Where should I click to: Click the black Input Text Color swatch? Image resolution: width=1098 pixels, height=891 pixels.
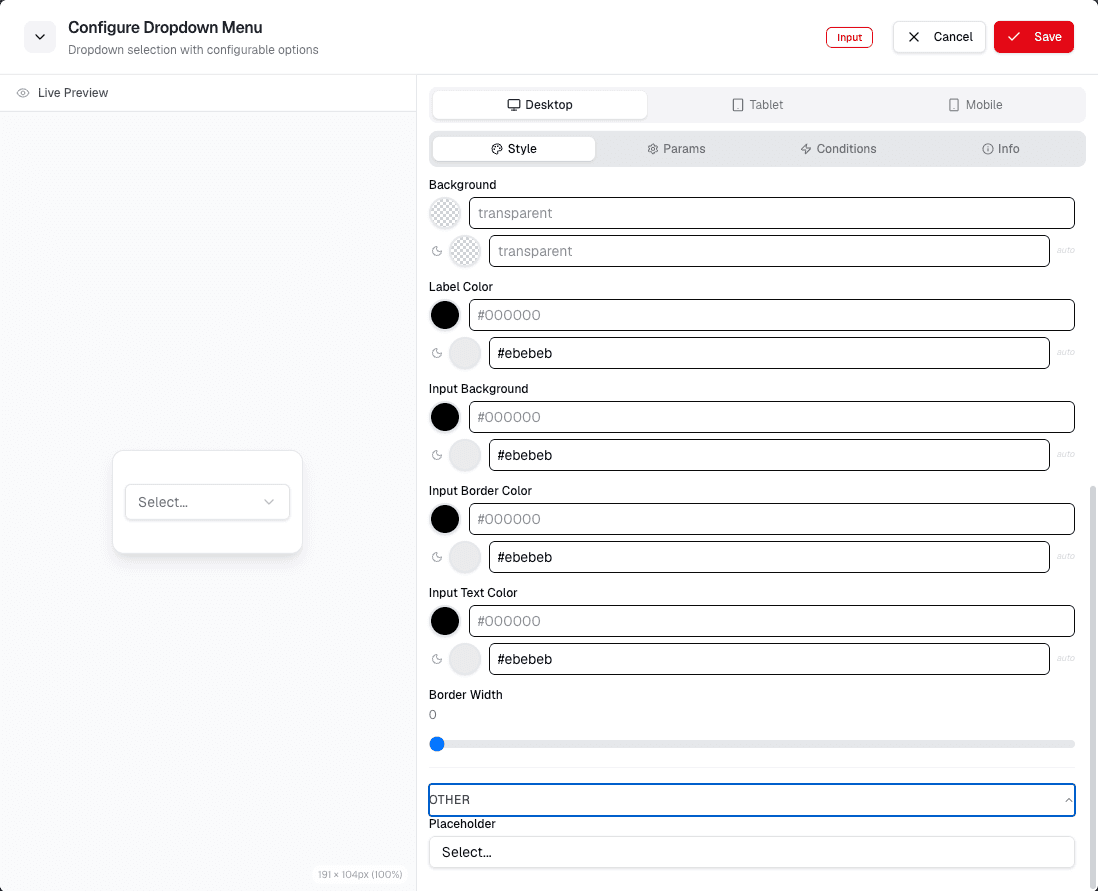pyautogui.click(x=445, y=621)
